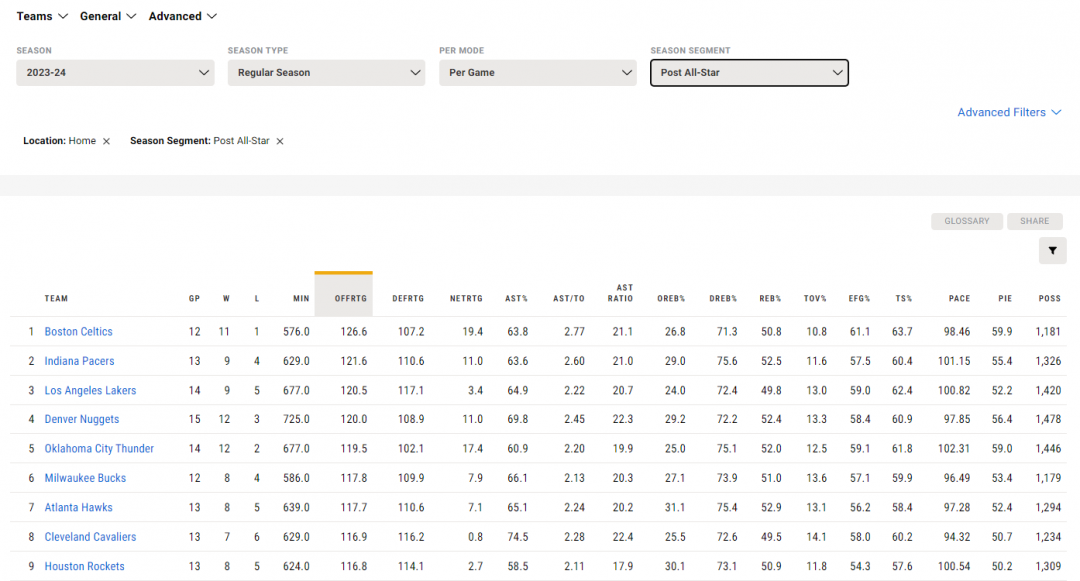This screenshot has height=581, width=1080.
Task: Remove the Season Segment: Post All-Star filter
Action: (280, 141)
